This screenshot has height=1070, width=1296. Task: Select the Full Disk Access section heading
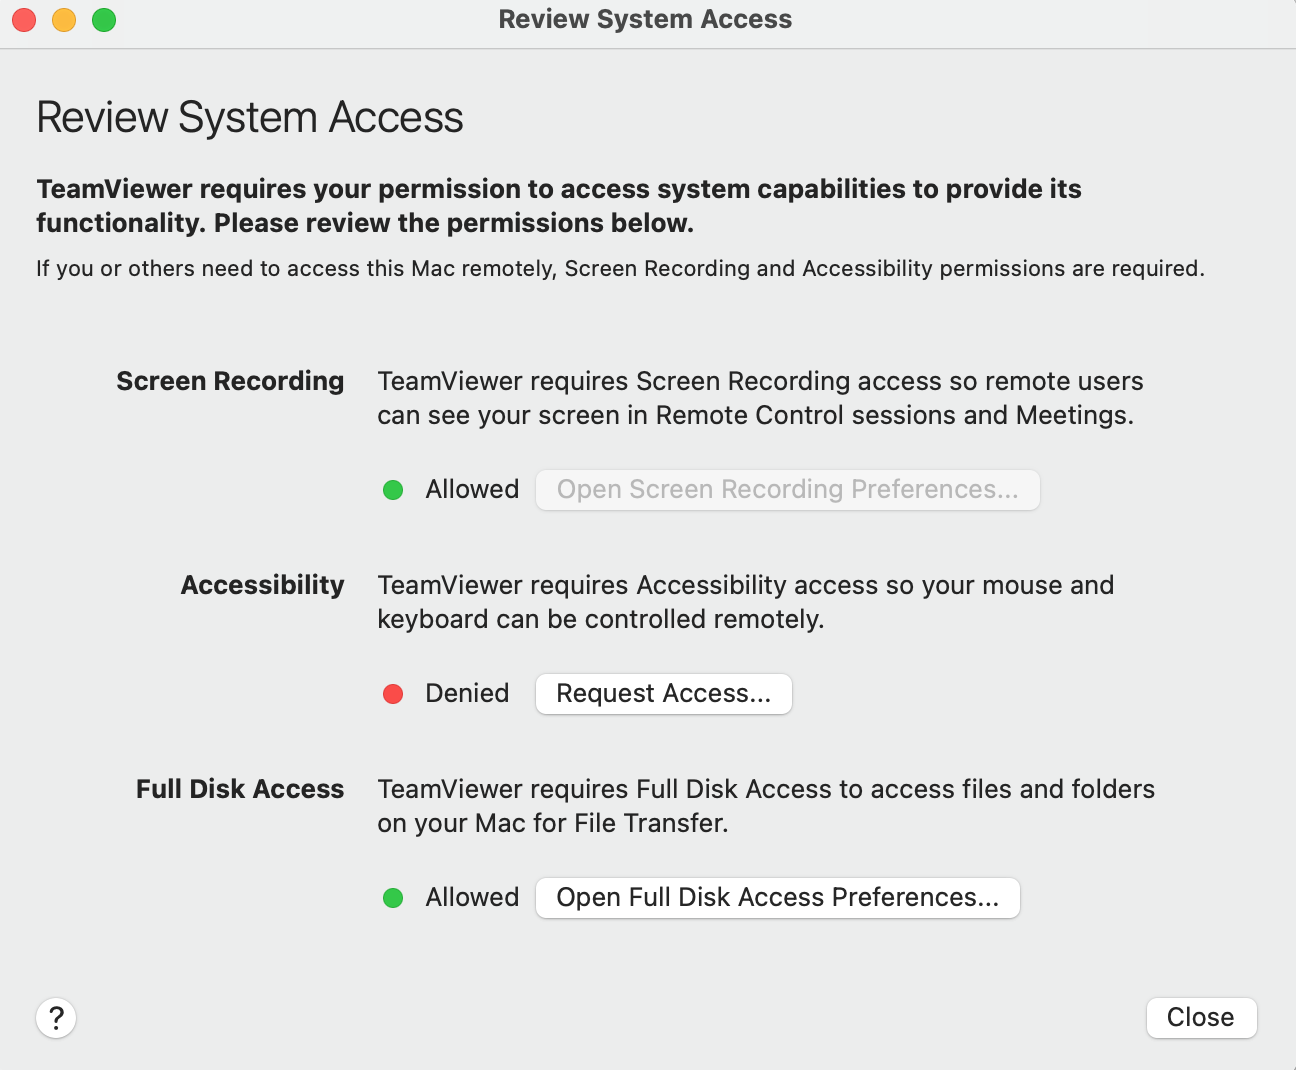click(x=239, y=789)
